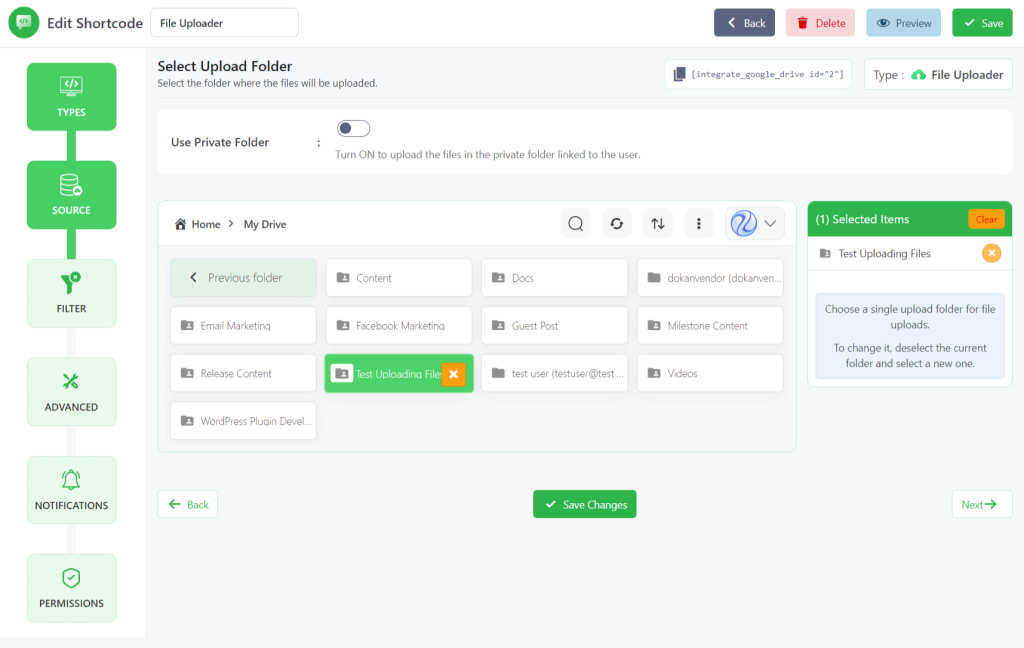Screen dimensions: 1024x648
Task: Select the Guest Post folder
Action: coord(554,325)
